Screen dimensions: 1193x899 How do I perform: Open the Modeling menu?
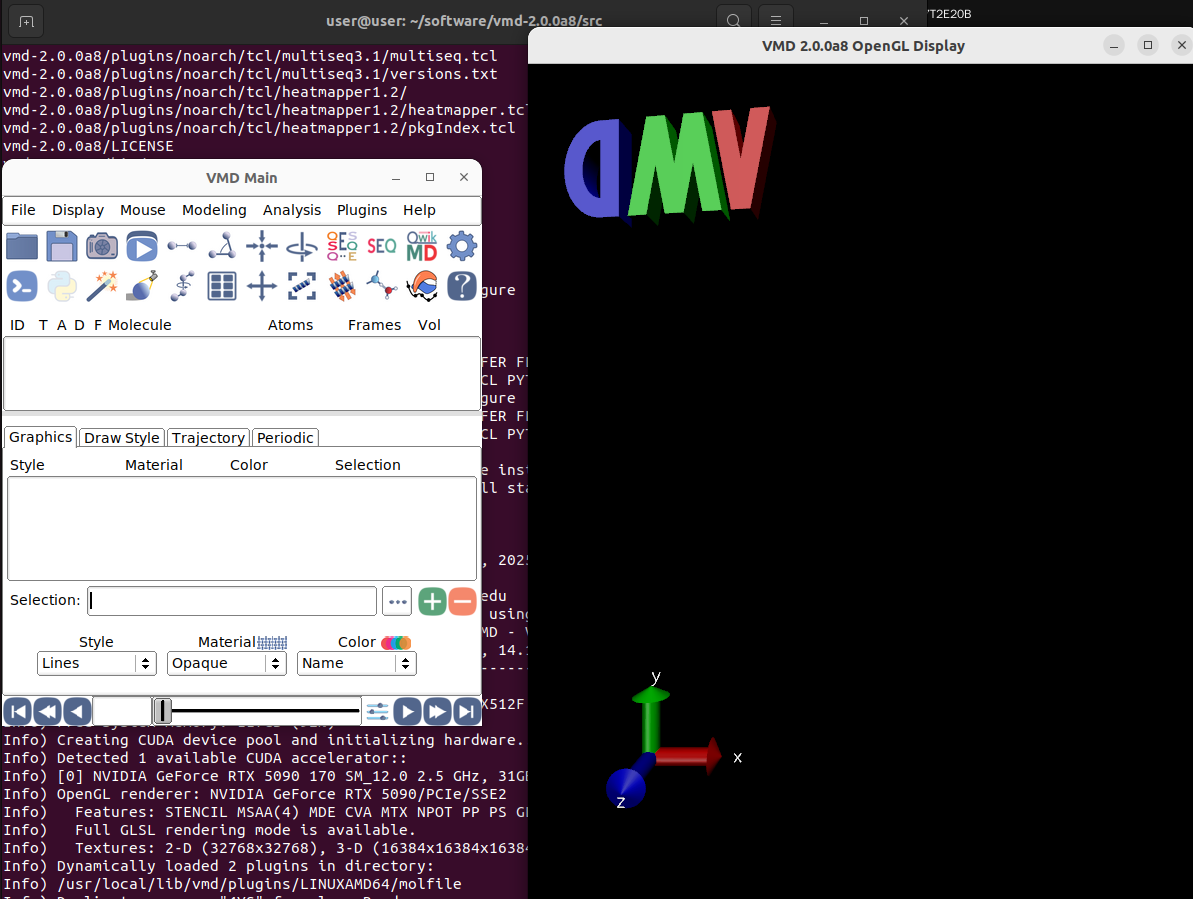[x=214, y=210]
